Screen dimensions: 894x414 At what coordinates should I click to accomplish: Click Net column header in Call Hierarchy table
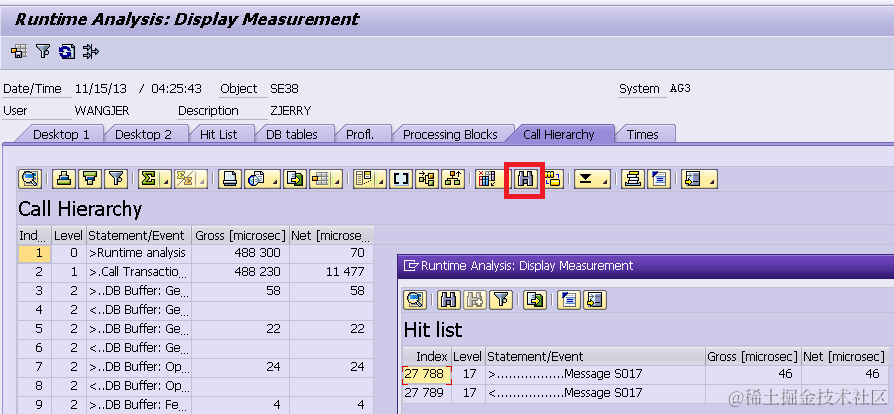point(331,236)
